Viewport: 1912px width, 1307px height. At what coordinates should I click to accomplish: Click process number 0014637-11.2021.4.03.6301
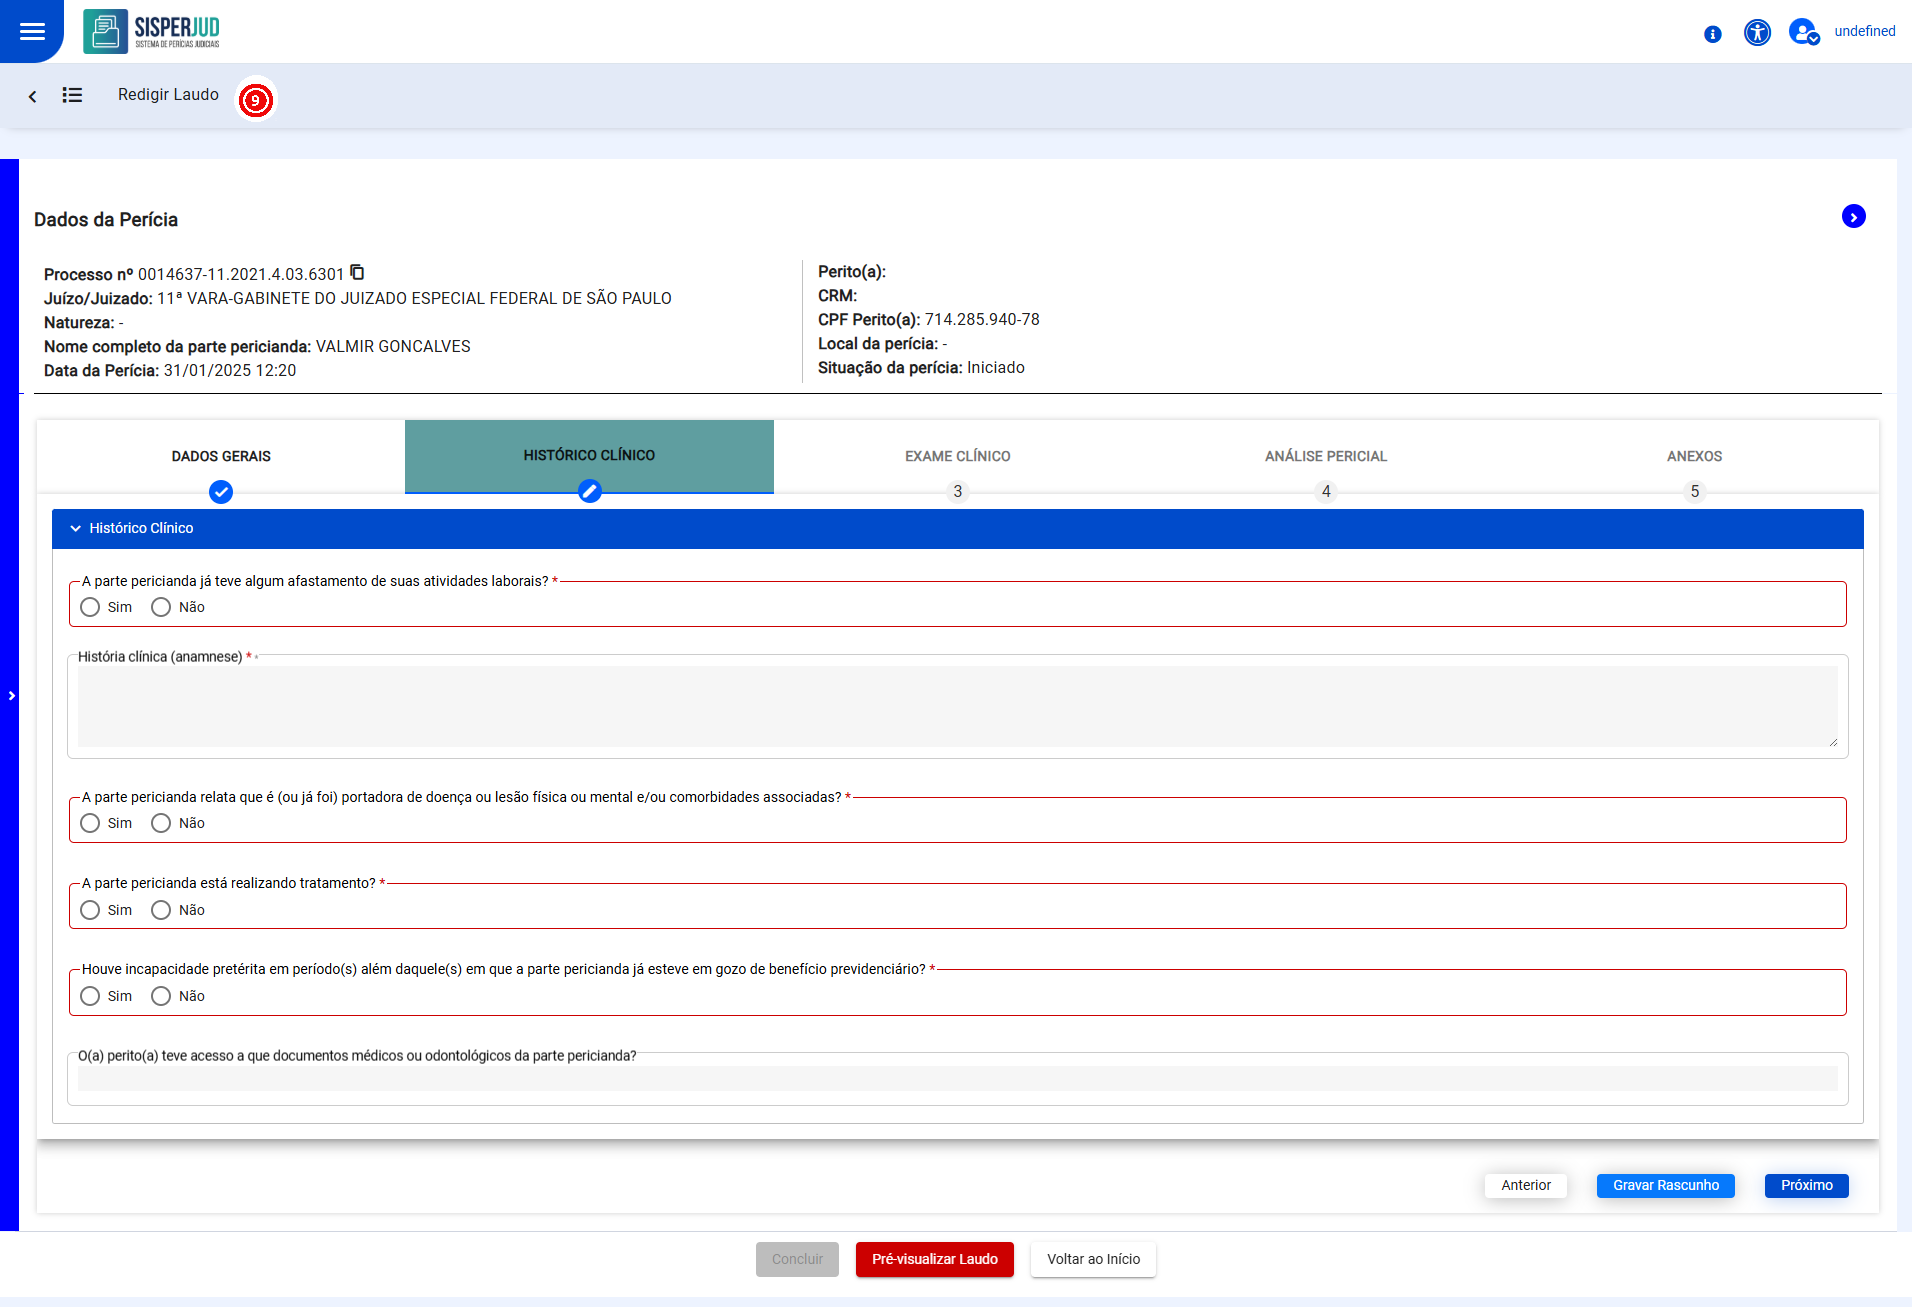click(x=241, y=274)
